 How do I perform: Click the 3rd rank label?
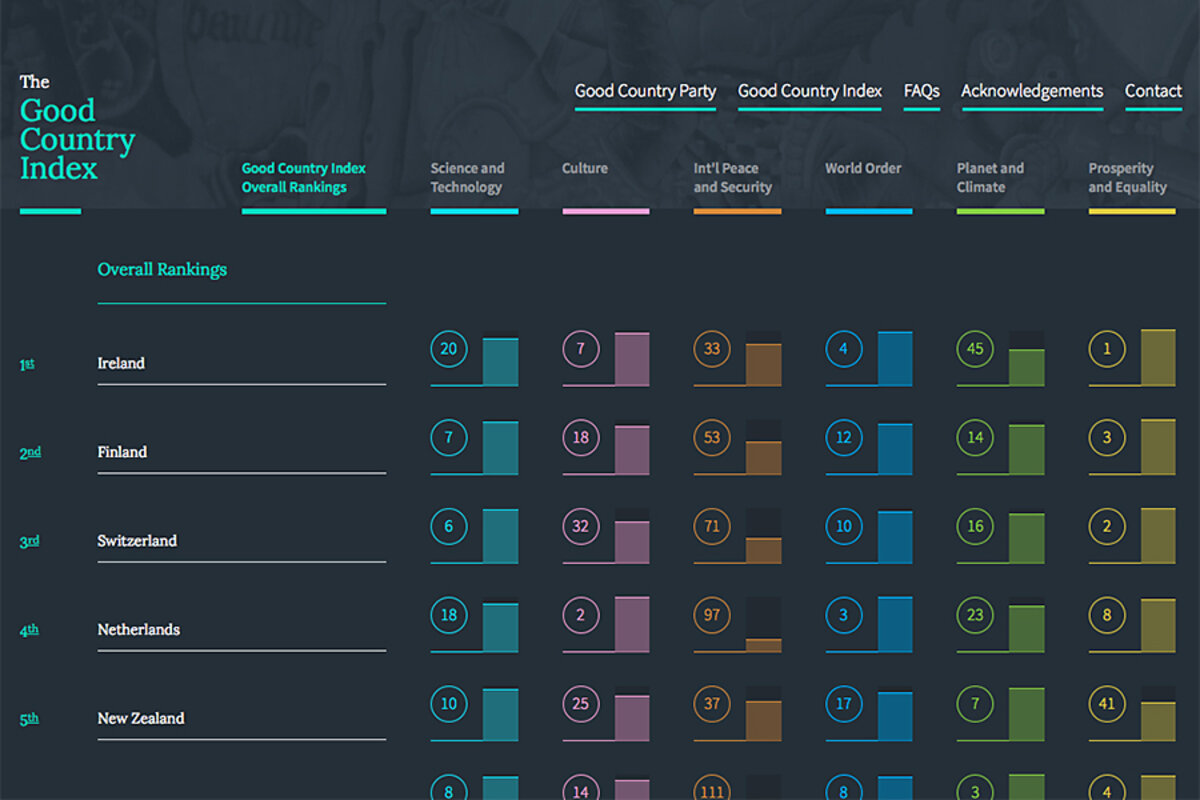(x=29, y=541)
